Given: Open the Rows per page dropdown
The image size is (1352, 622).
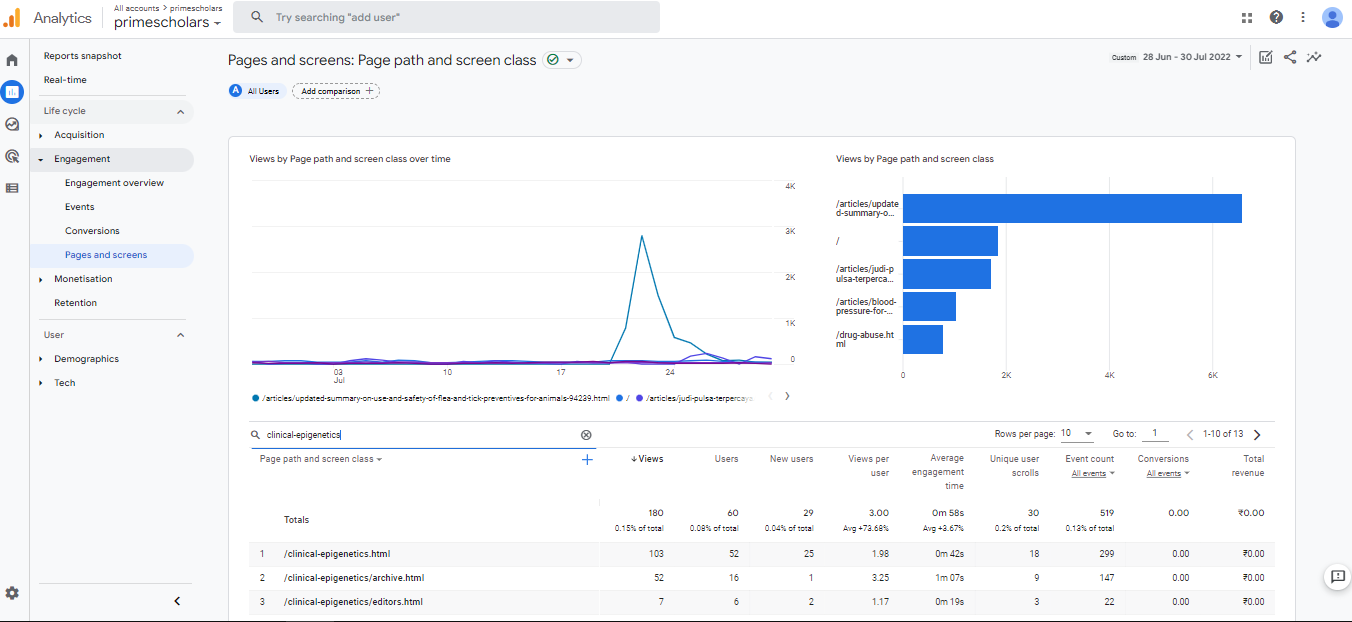Looking at the screenshot, I should tap(1077, 434).
